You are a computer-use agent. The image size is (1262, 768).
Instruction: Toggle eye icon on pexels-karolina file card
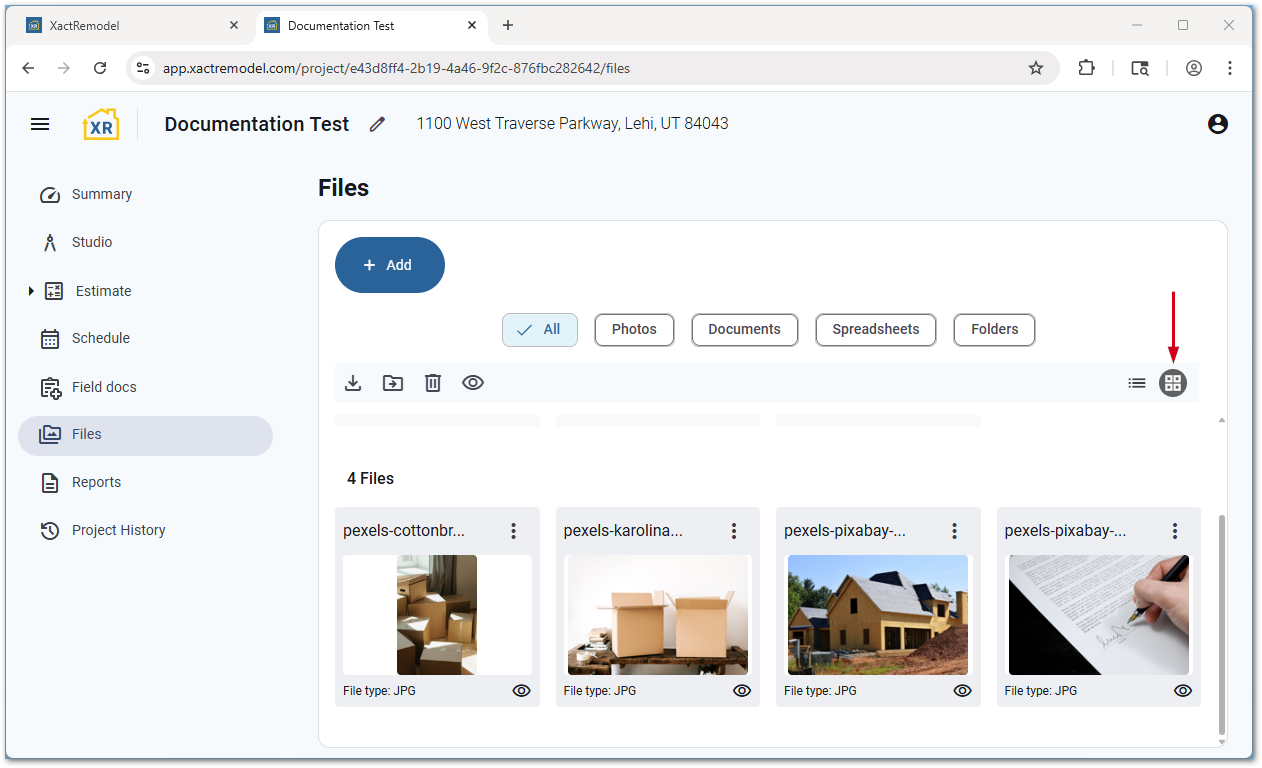pos(742,691)
